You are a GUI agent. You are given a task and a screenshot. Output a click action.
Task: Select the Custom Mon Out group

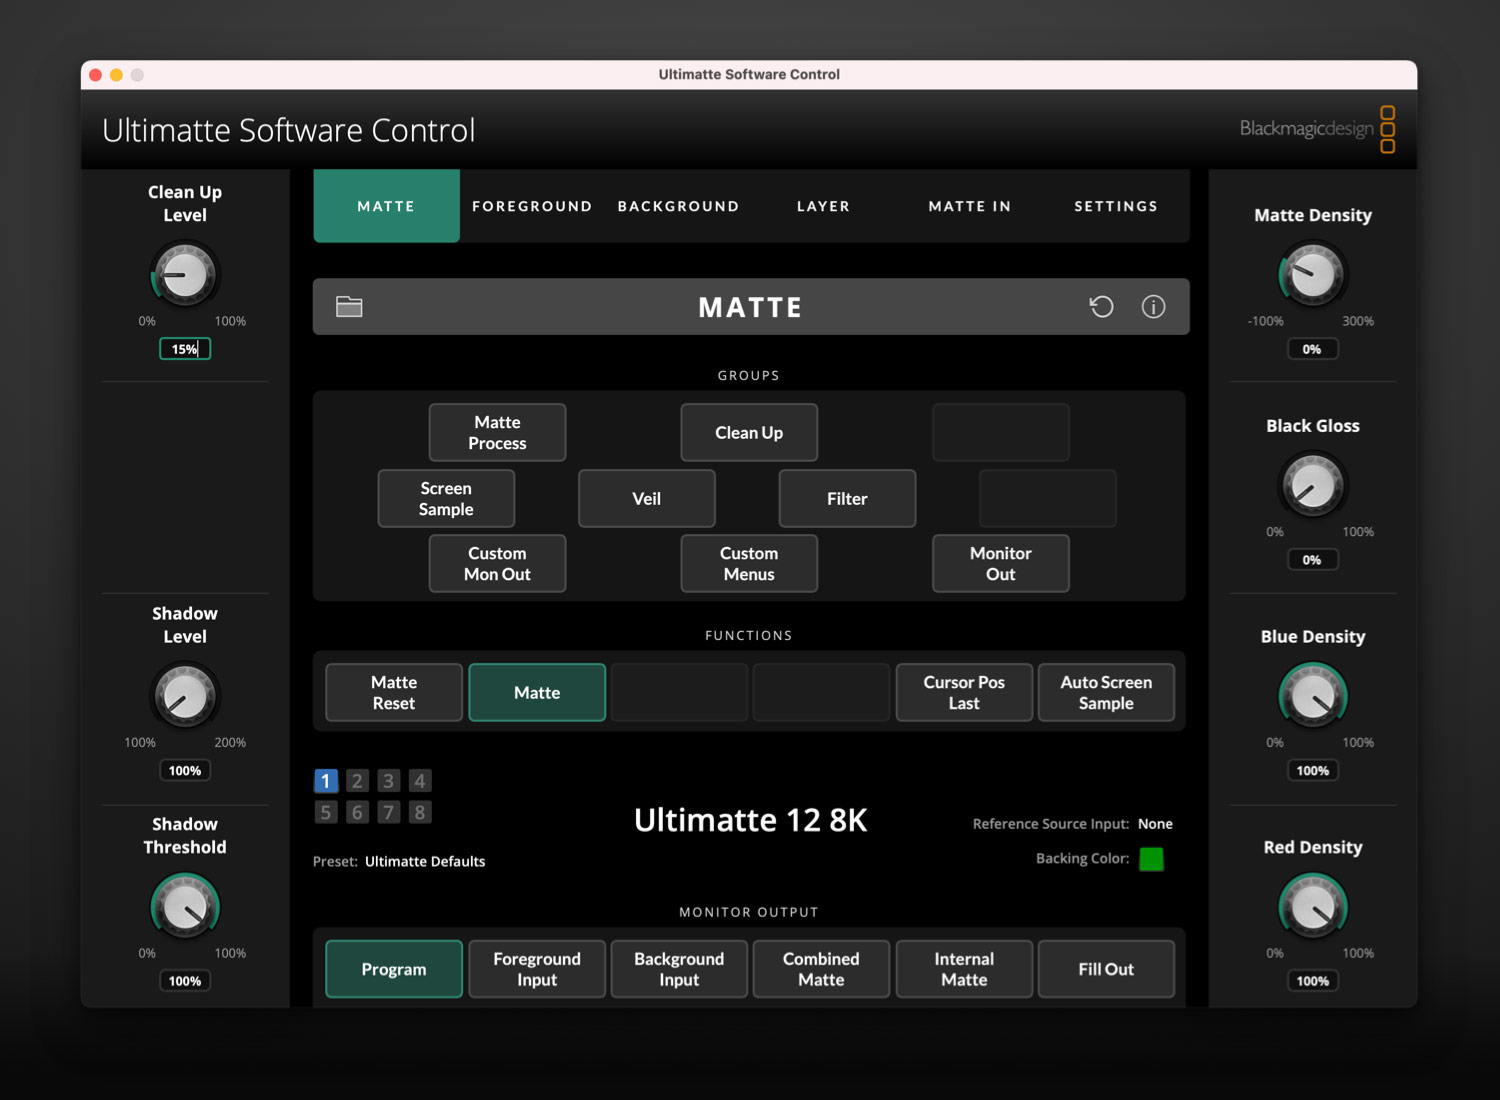[497, 563]
